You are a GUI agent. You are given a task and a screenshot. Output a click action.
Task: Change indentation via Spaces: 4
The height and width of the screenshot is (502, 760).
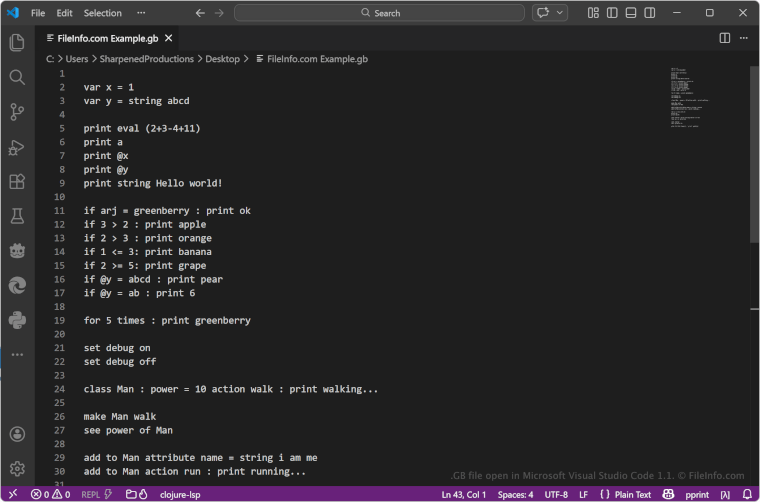click(x=515, y=494)
